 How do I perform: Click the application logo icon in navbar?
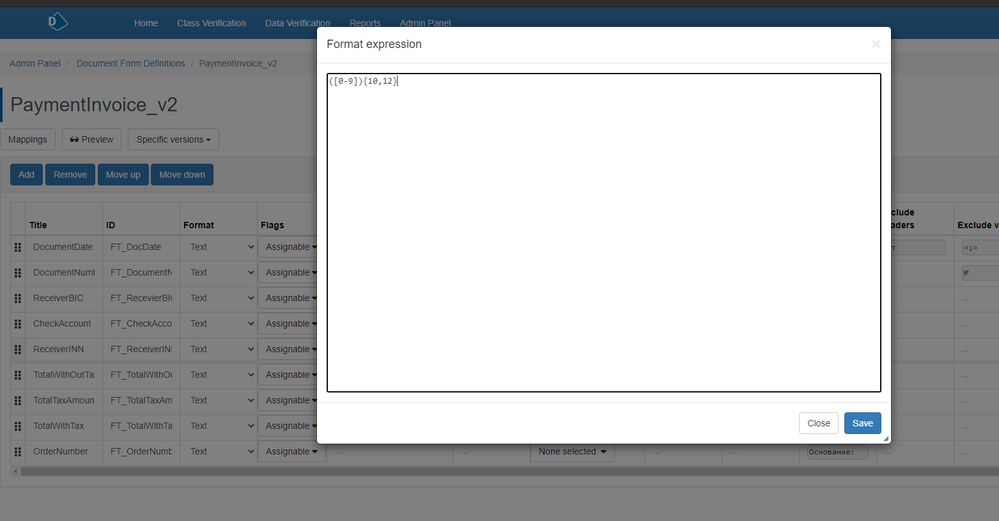tap(57, 22)
